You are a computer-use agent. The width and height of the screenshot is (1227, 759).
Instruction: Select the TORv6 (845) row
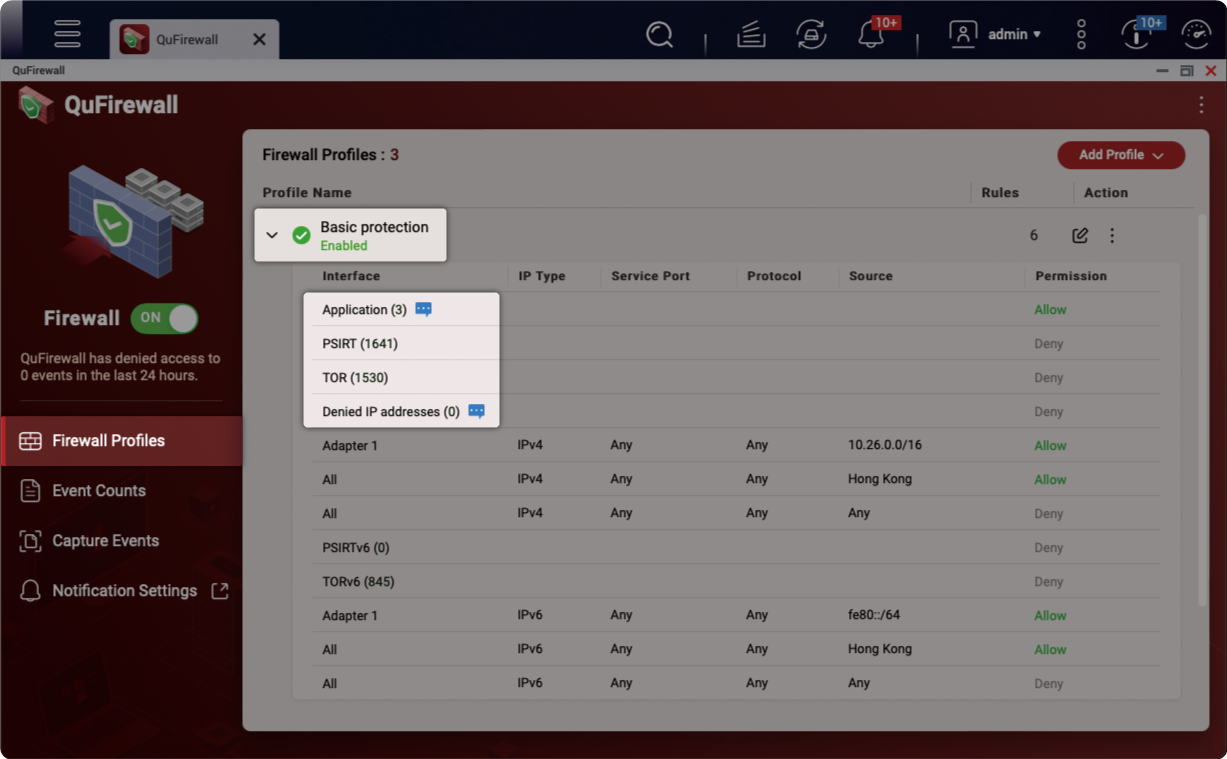[x=736, y=582]
